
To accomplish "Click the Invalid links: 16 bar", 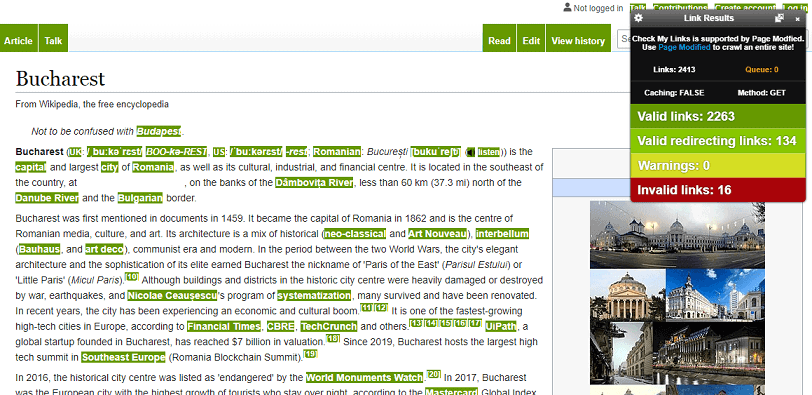I will click(718, 190).
